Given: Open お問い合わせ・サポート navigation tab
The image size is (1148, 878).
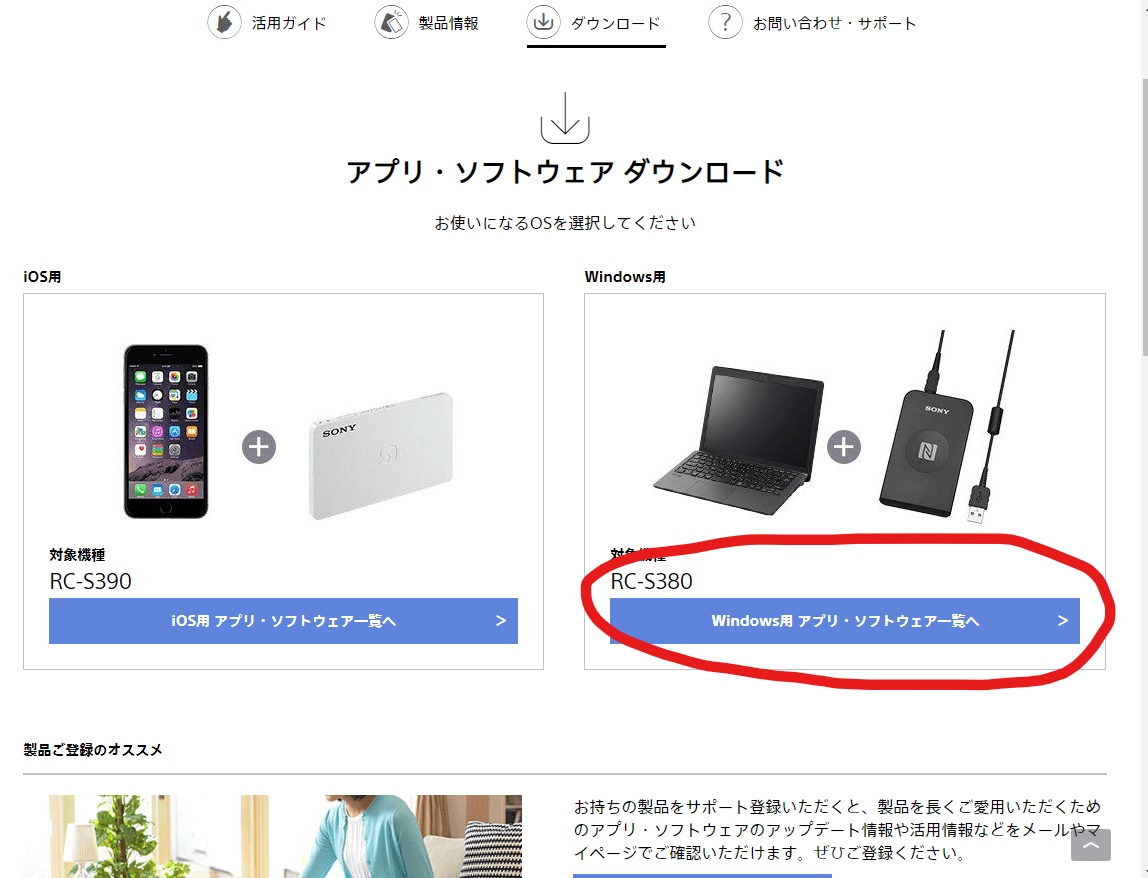Looking at the screenshot, I should click(813, 23).
